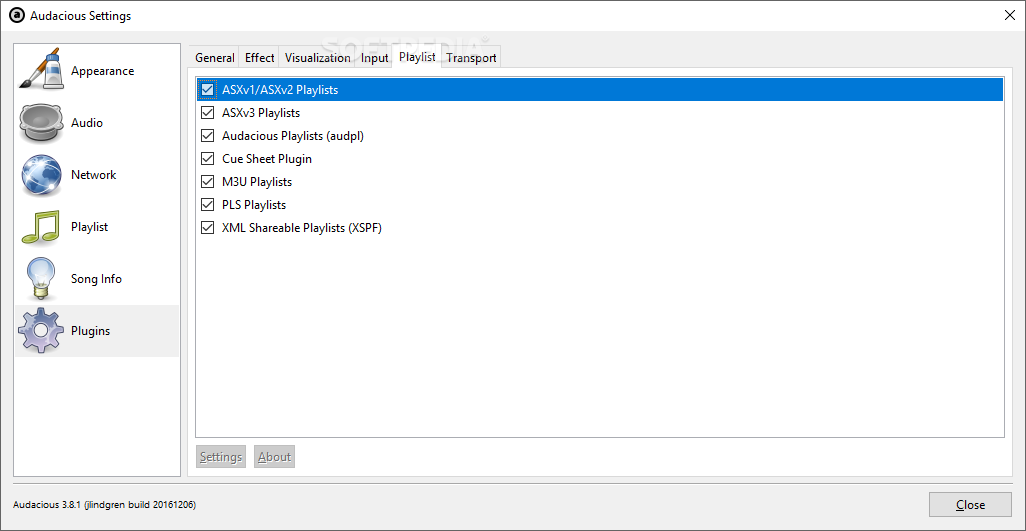
Task: Select the M3U Playlists row text
Action: pos(256,182)
